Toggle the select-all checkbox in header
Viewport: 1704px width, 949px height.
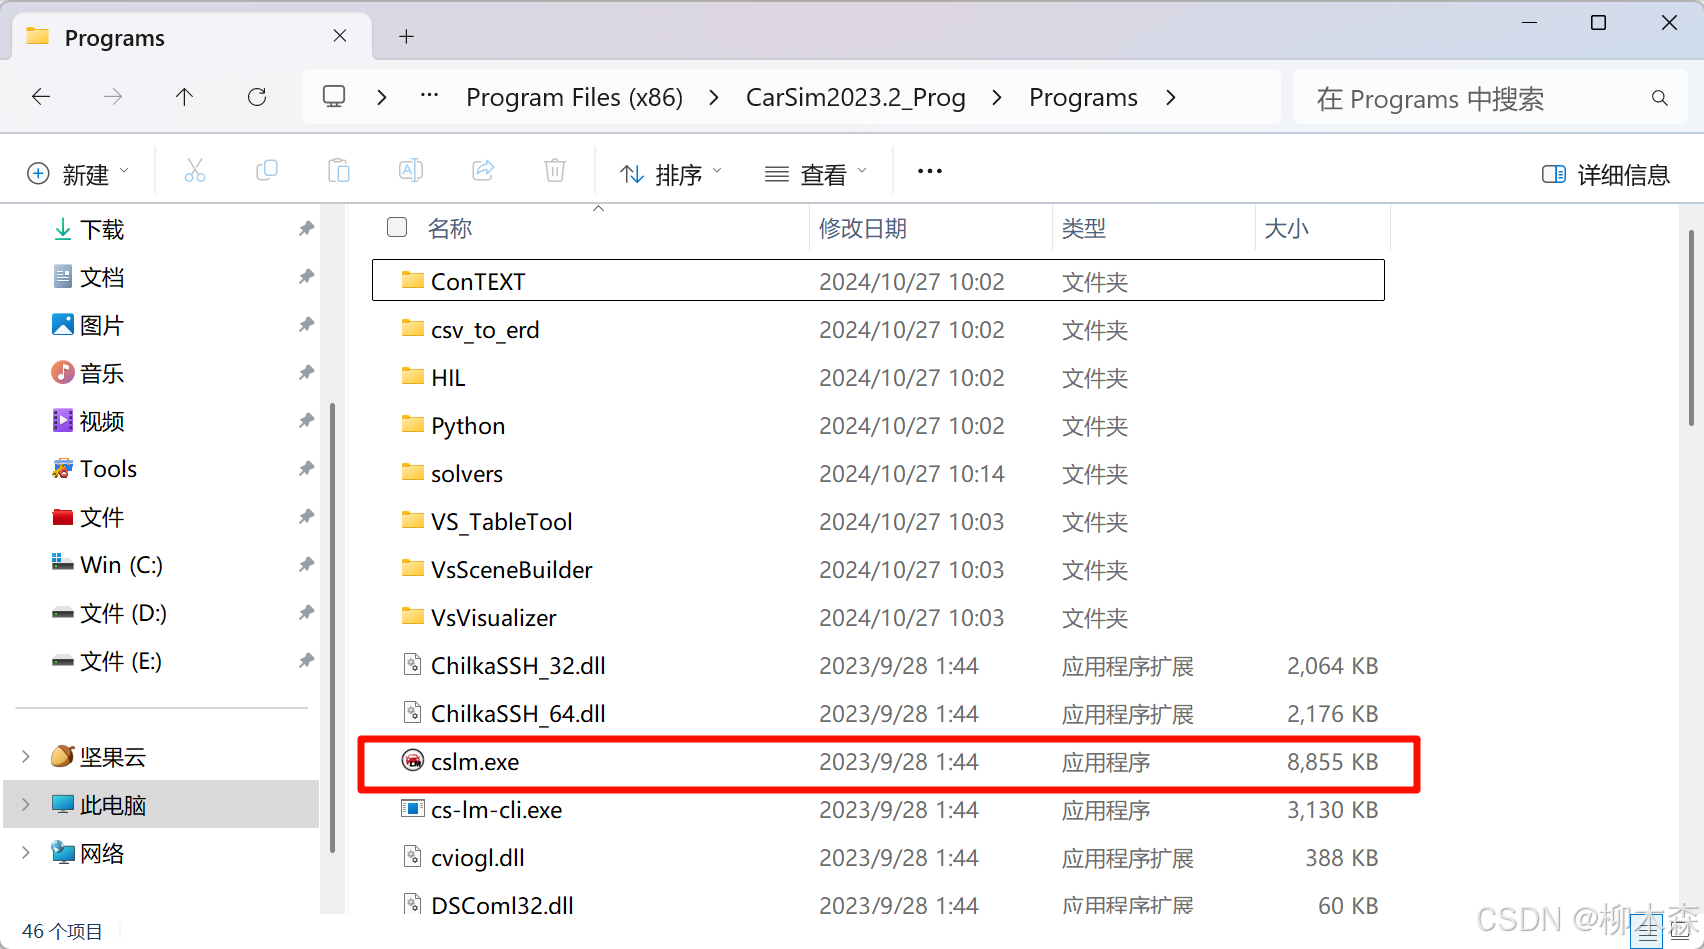397,228
